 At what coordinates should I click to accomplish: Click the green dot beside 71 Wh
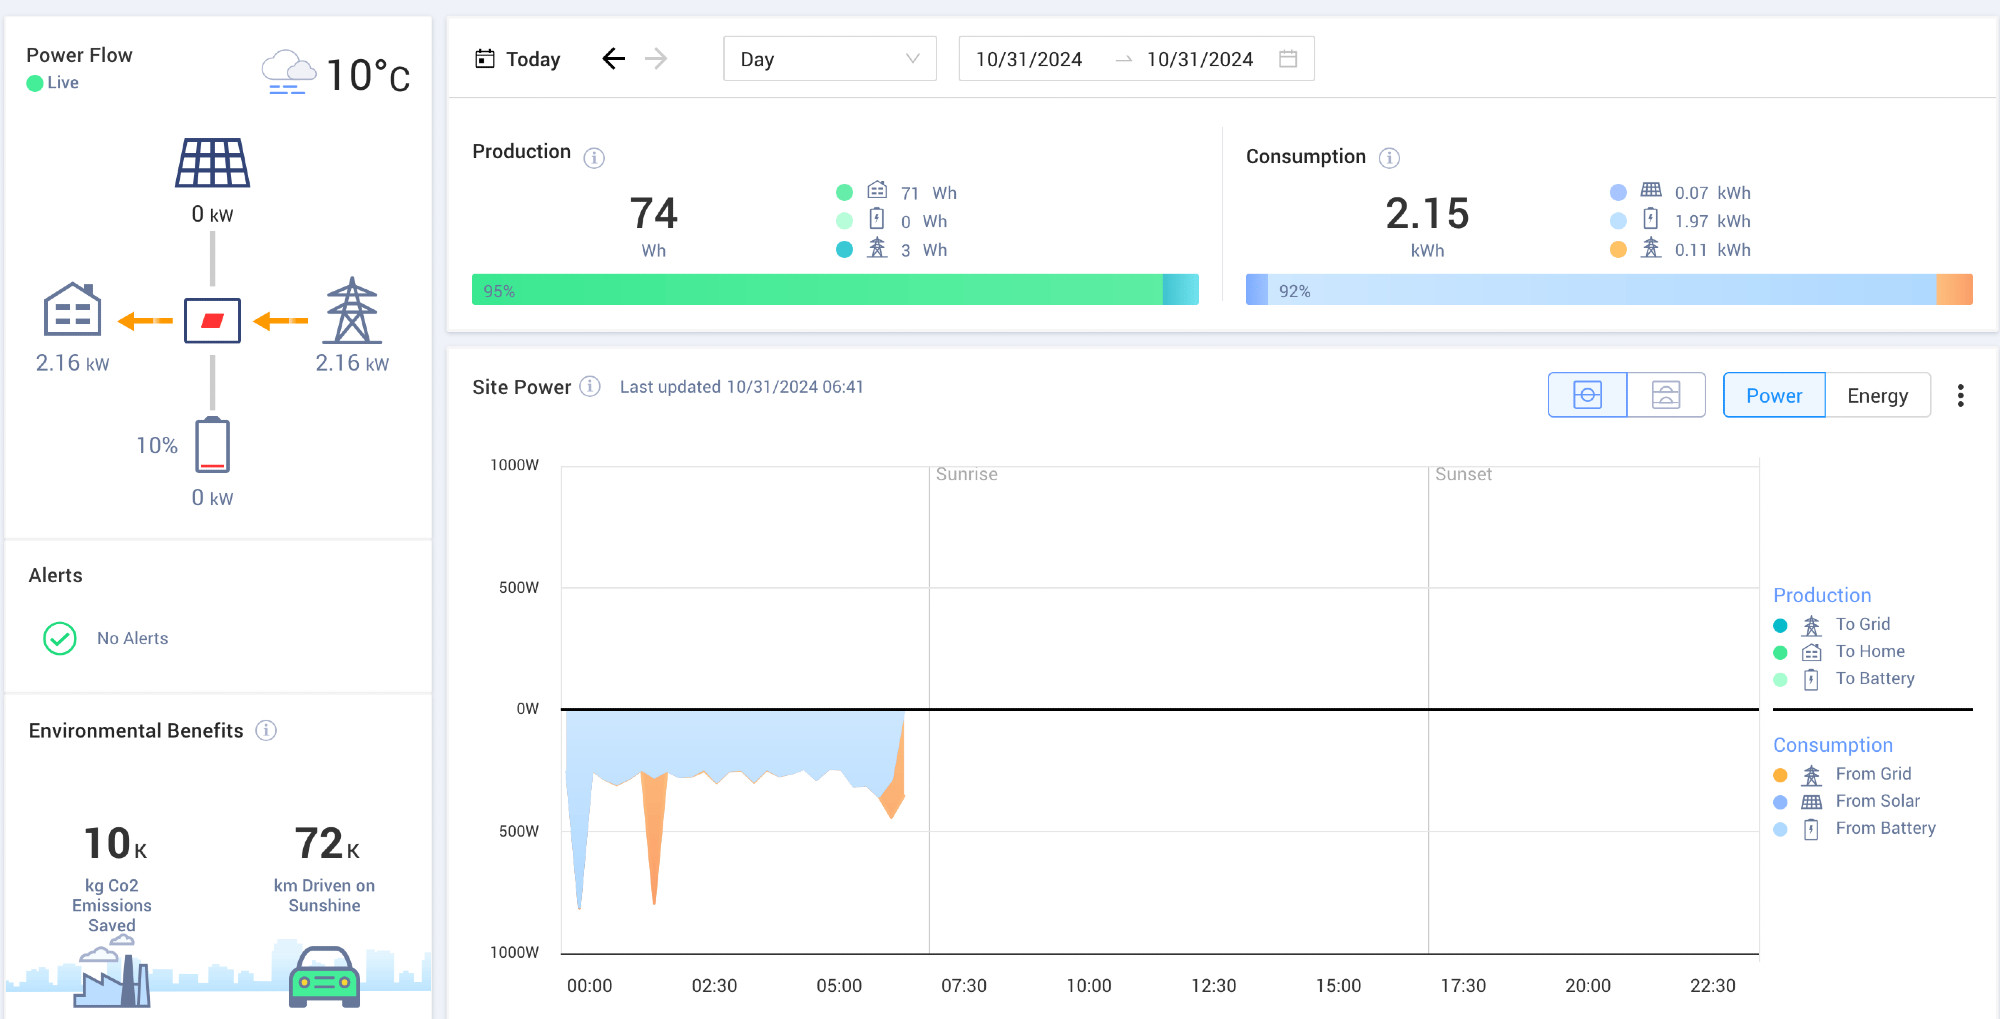click(x=844, y=192)
